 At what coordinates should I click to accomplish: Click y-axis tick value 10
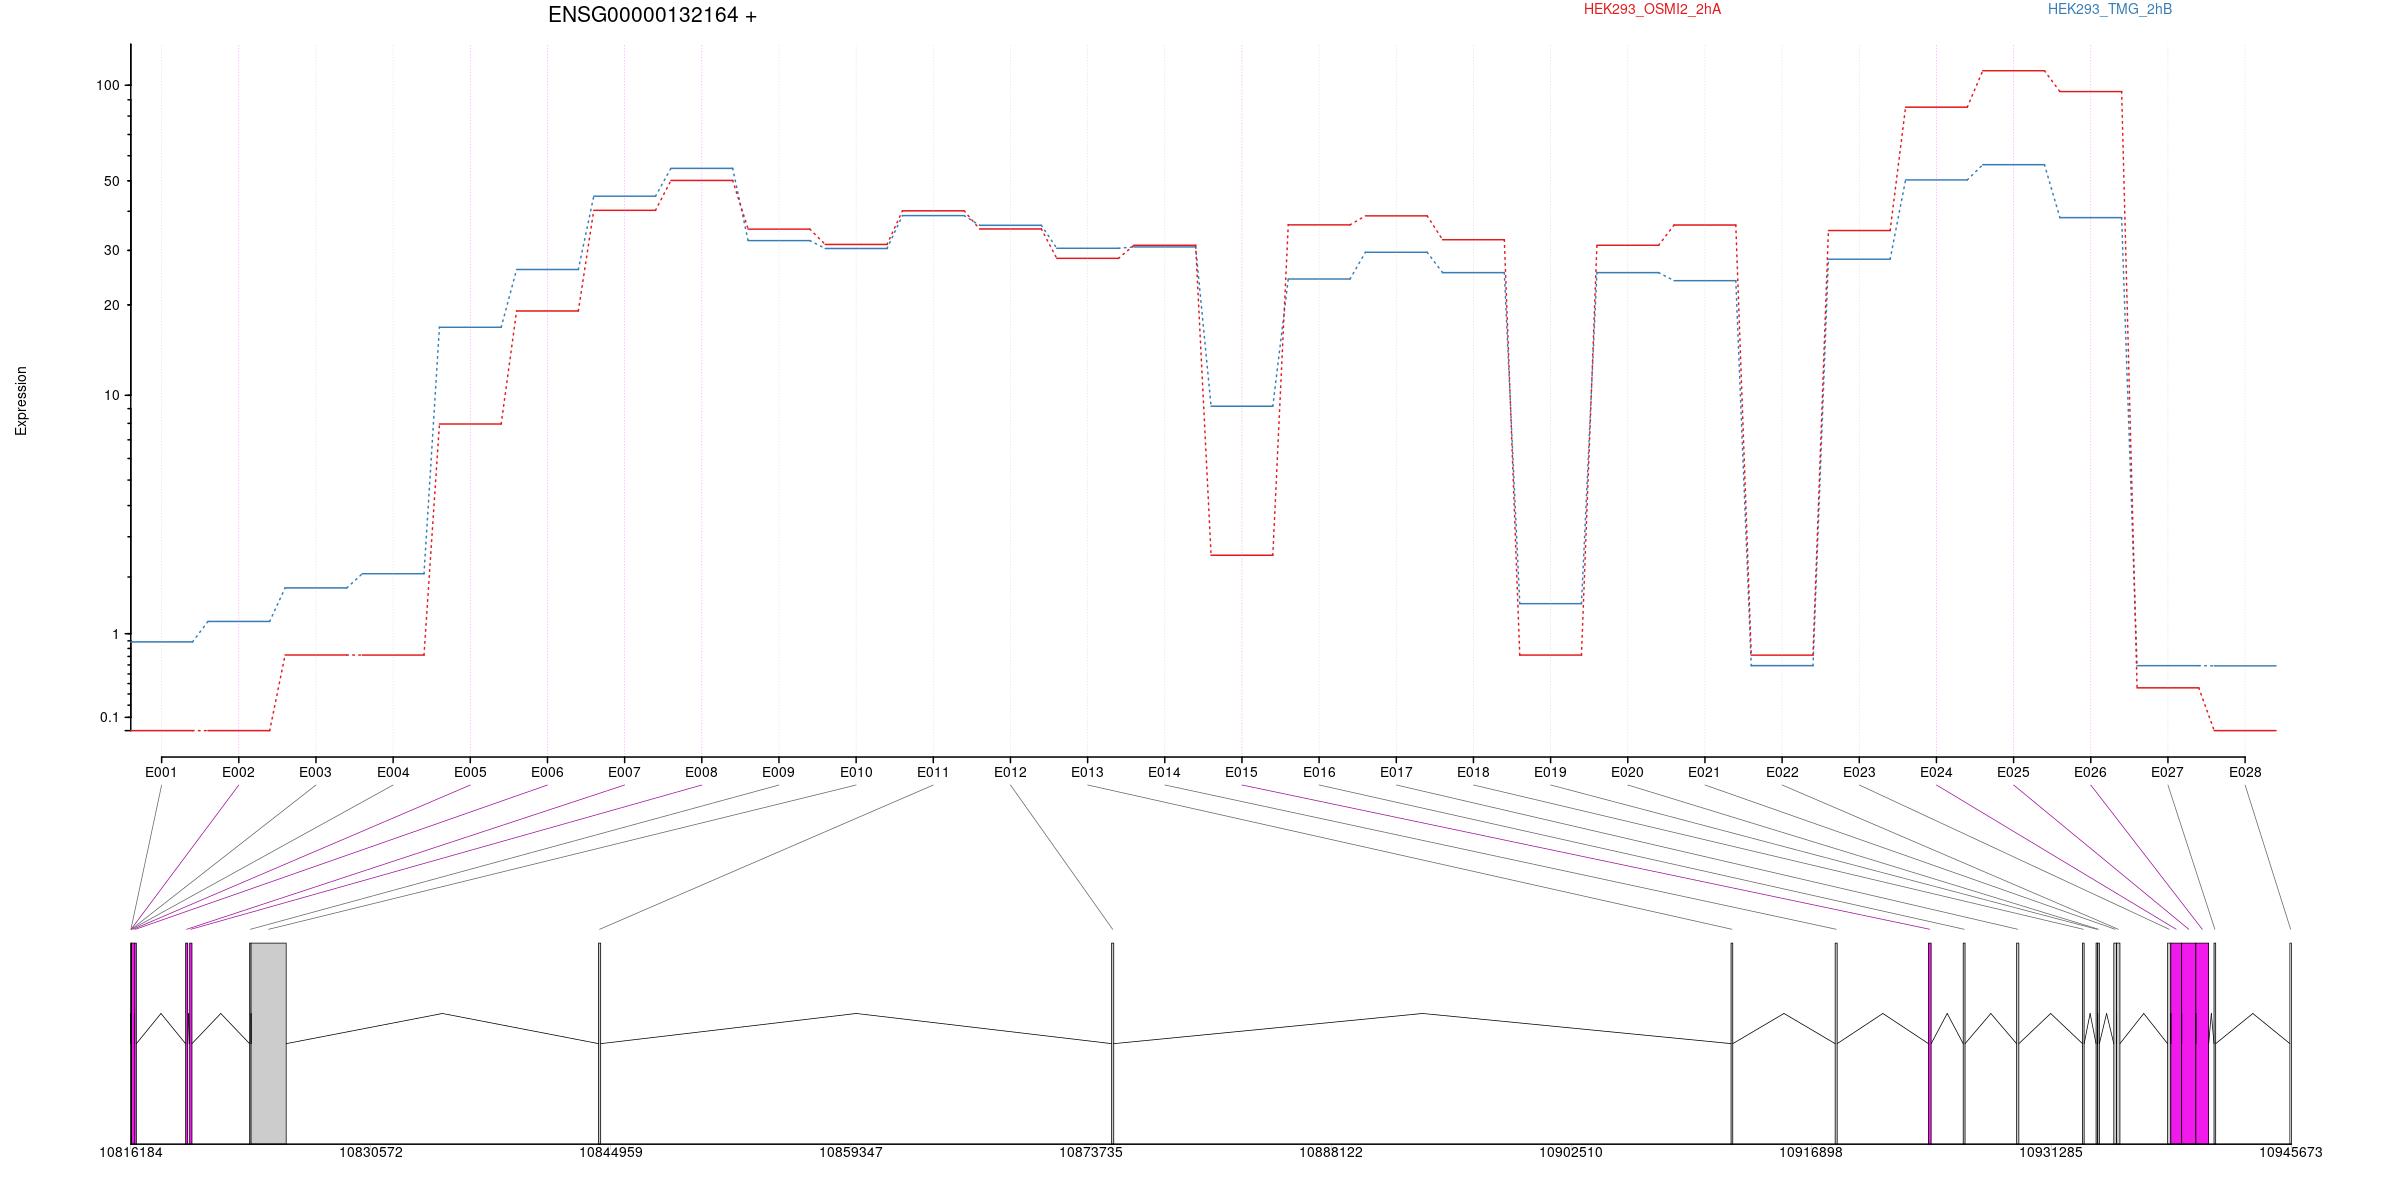[112, 395]
